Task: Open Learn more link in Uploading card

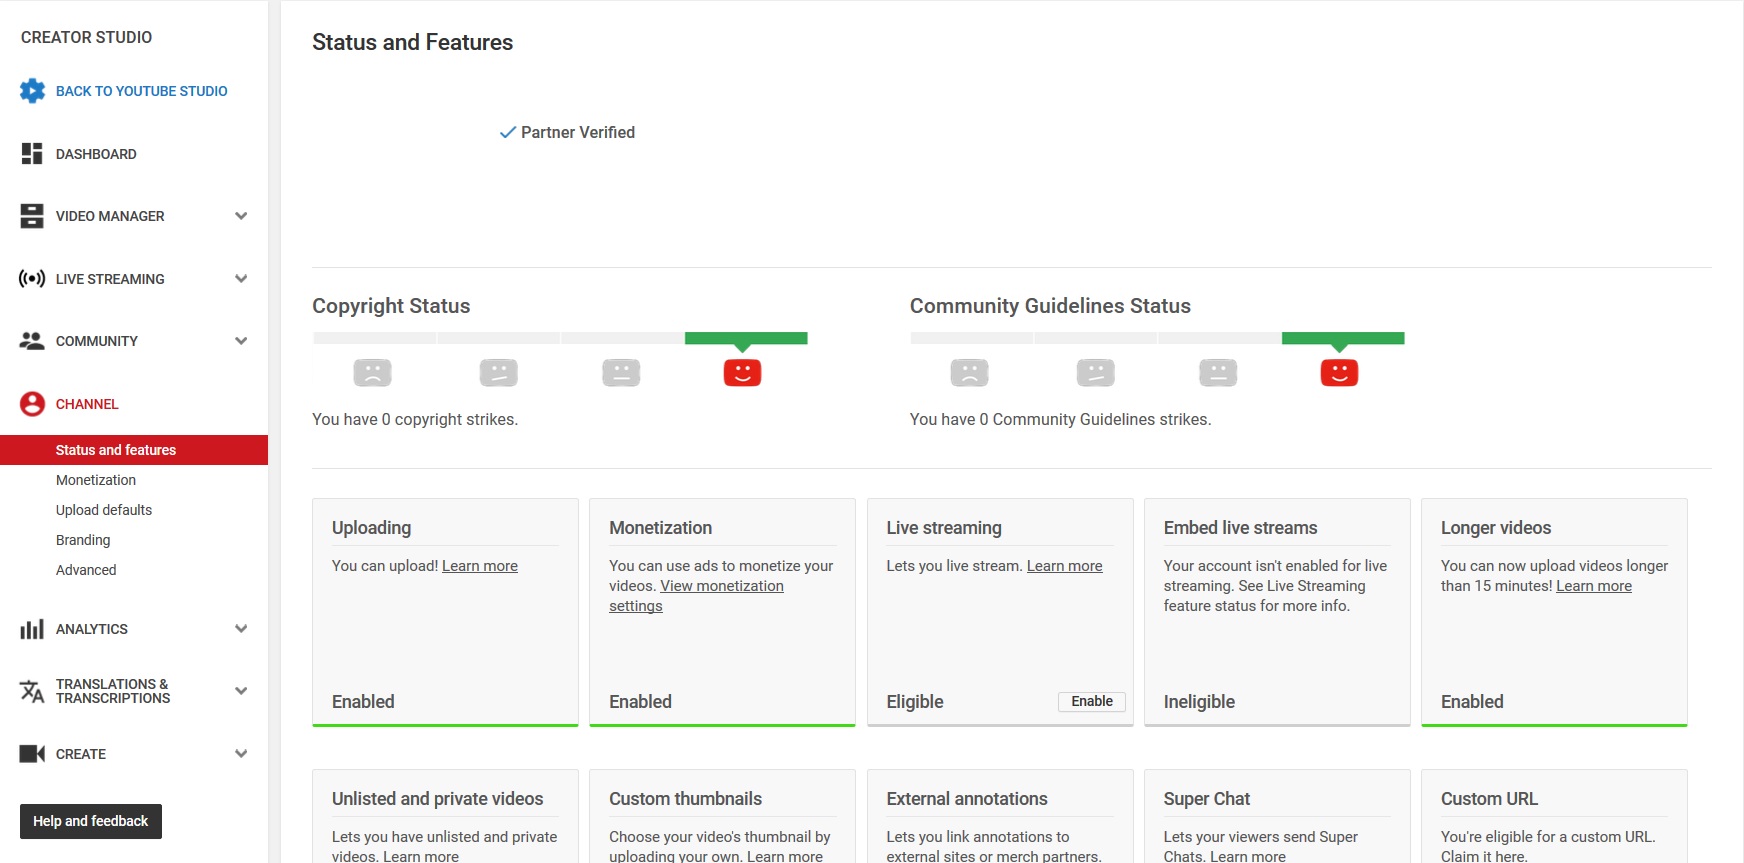Action: point(480,566)
